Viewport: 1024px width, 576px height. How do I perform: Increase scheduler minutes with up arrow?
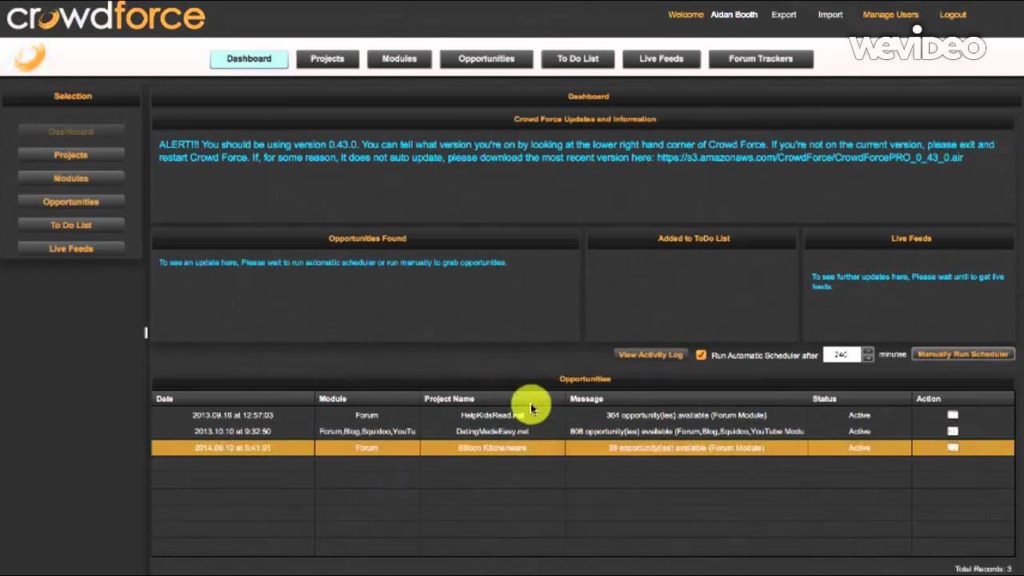[868, 350]
